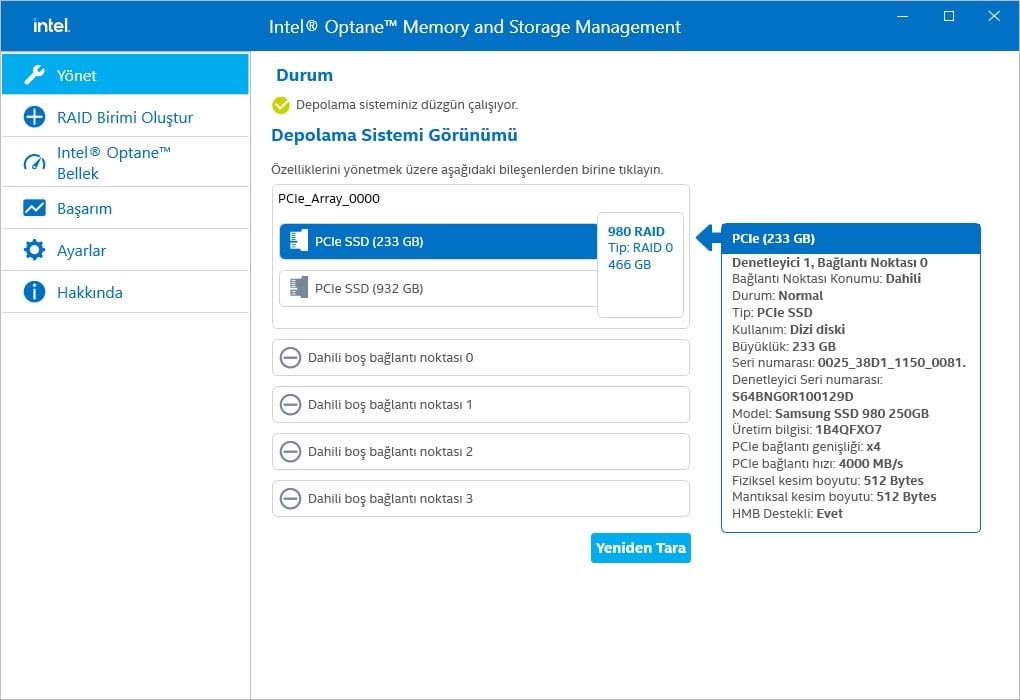Click the PCIe_Array_0000 label
Image resolution: width=1020 pixels, height=700 pixels.
coord(329,199)
